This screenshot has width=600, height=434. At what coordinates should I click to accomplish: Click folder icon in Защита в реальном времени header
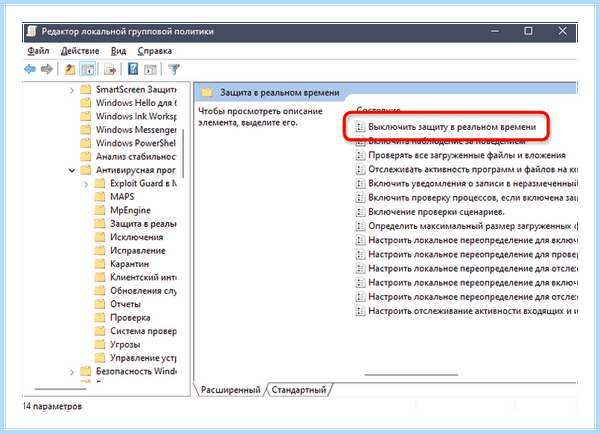point(207,92)
